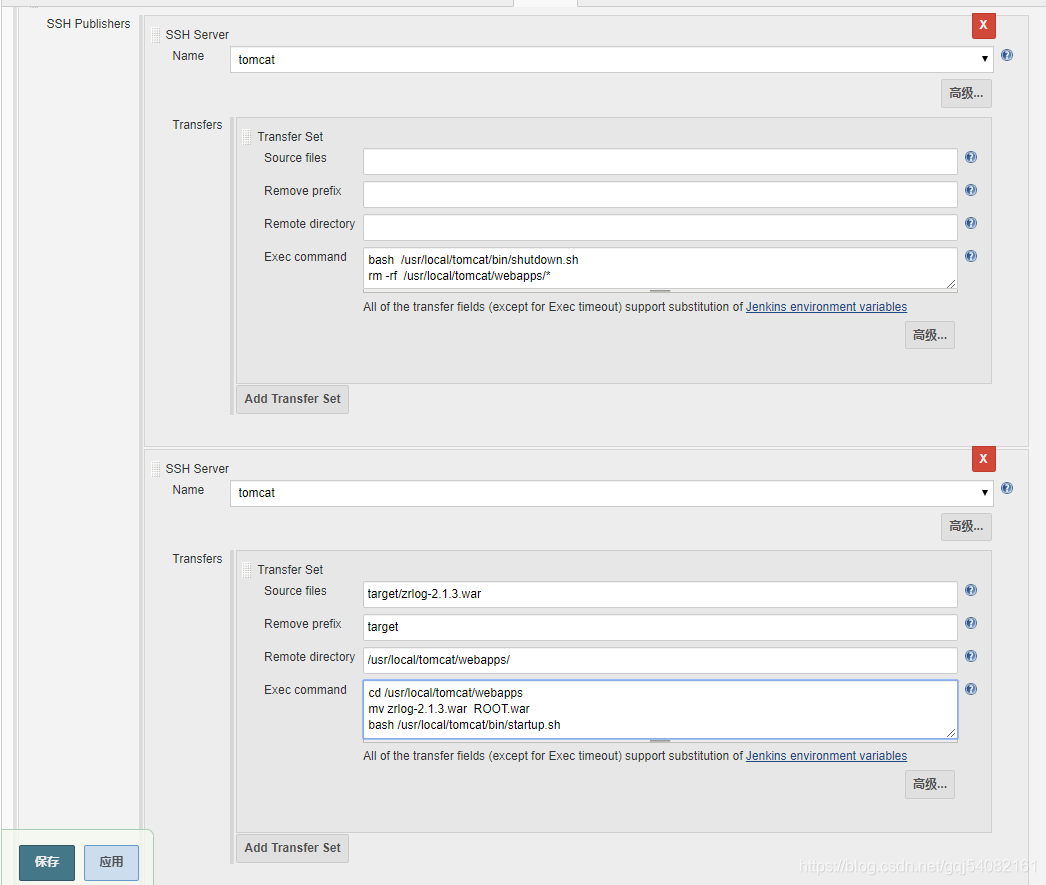Image resolution: width=1046 pixels, height=885 pixels.
Task: Click Source files field with target/zrlog-2.1.3.war
Action: point(660,594)
